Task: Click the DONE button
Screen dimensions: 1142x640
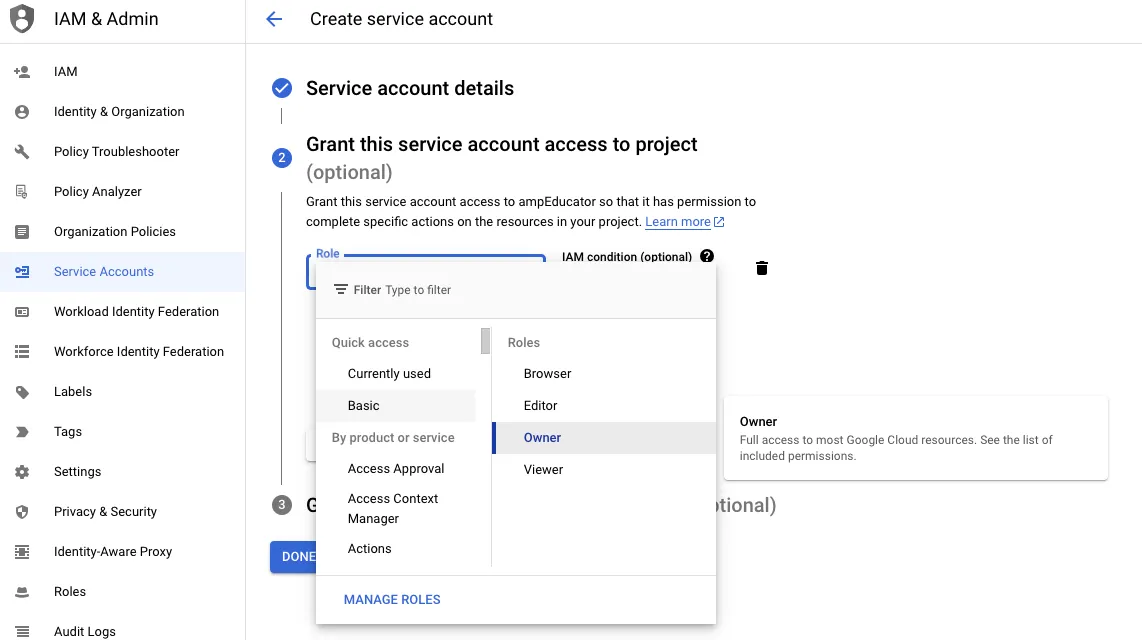Action: 294,557
